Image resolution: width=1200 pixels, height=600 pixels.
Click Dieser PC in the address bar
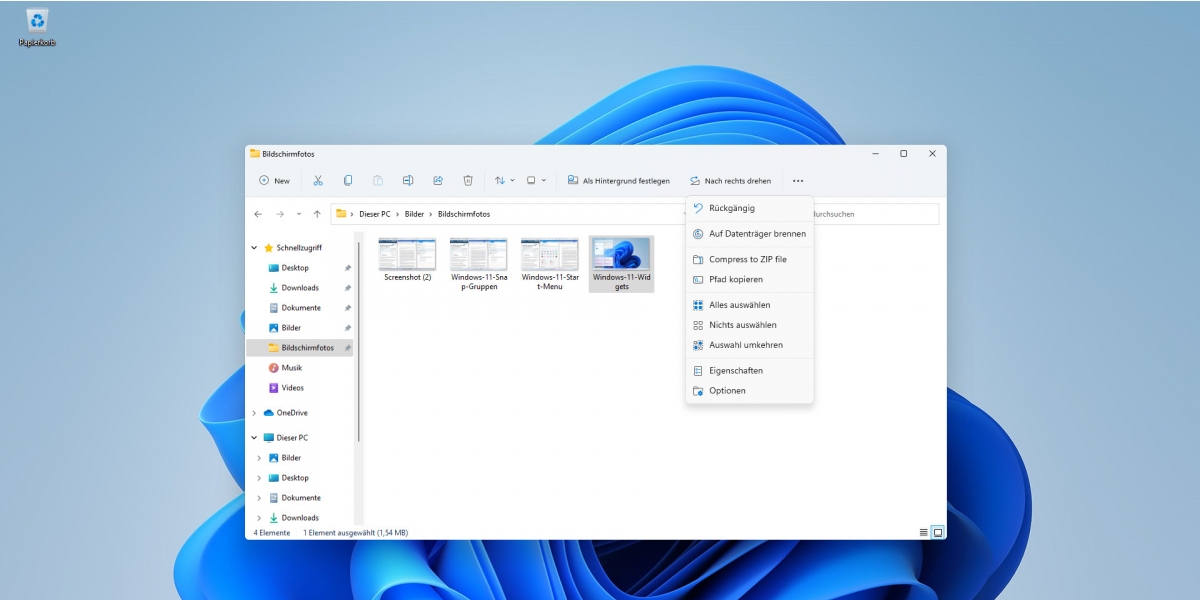point(375,214)
